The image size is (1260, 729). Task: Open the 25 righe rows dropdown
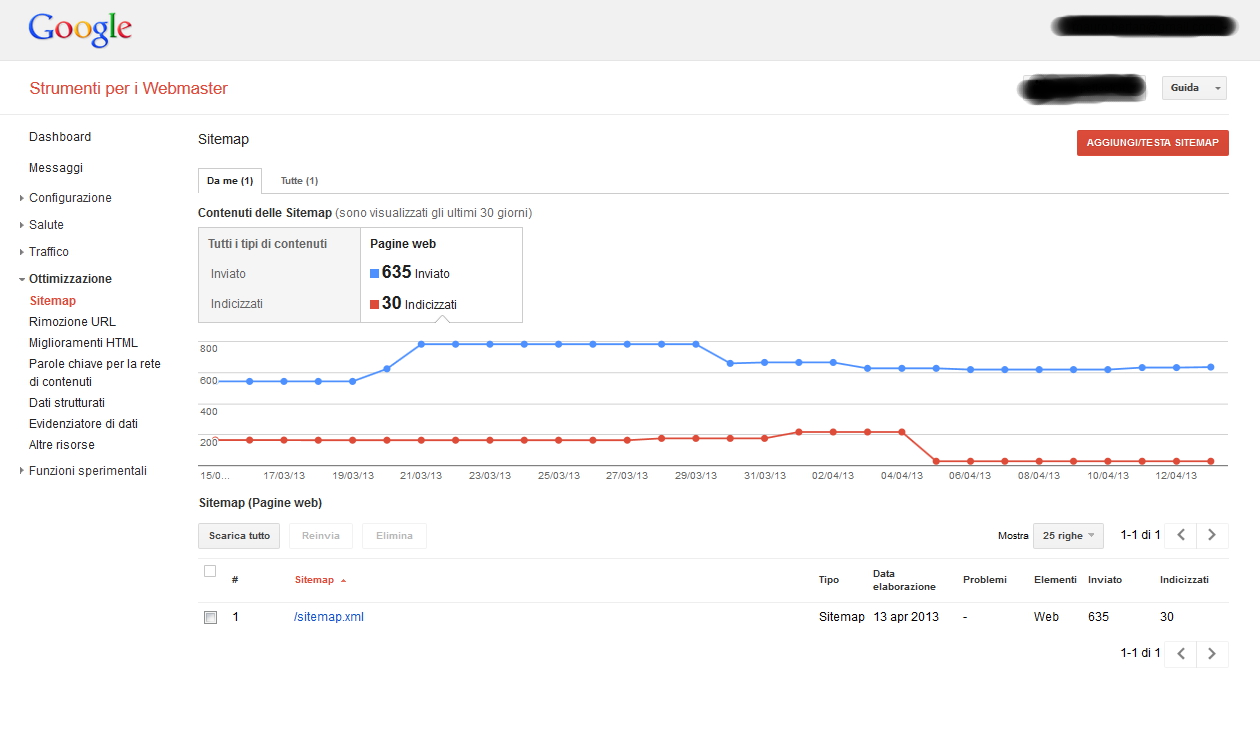click(x=1068, y=536)
